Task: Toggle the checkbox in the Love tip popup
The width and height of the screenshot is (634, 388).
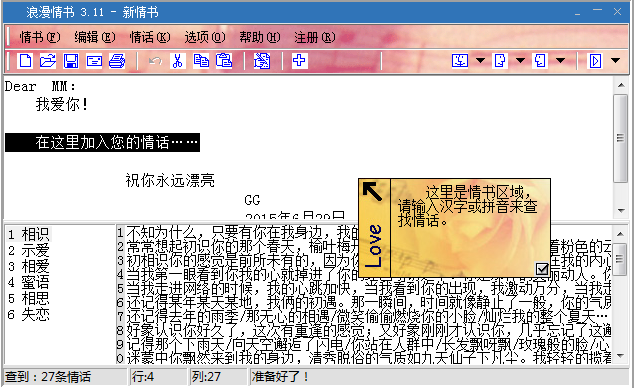Action: (541, 269)
